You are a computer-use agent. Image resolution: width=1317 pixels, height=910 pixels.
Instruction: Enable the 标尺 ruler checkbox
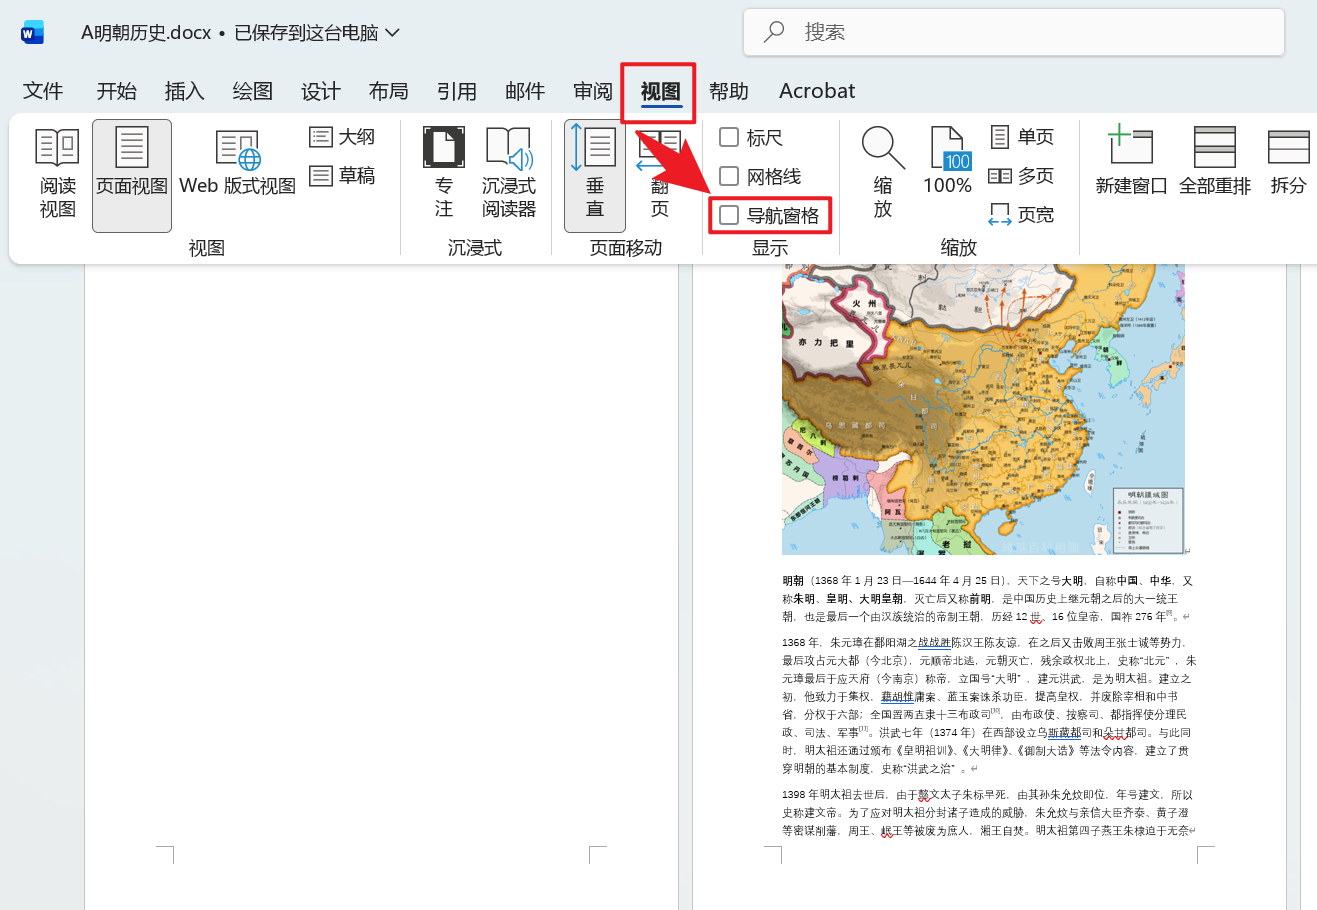click(x=727, y=137)
